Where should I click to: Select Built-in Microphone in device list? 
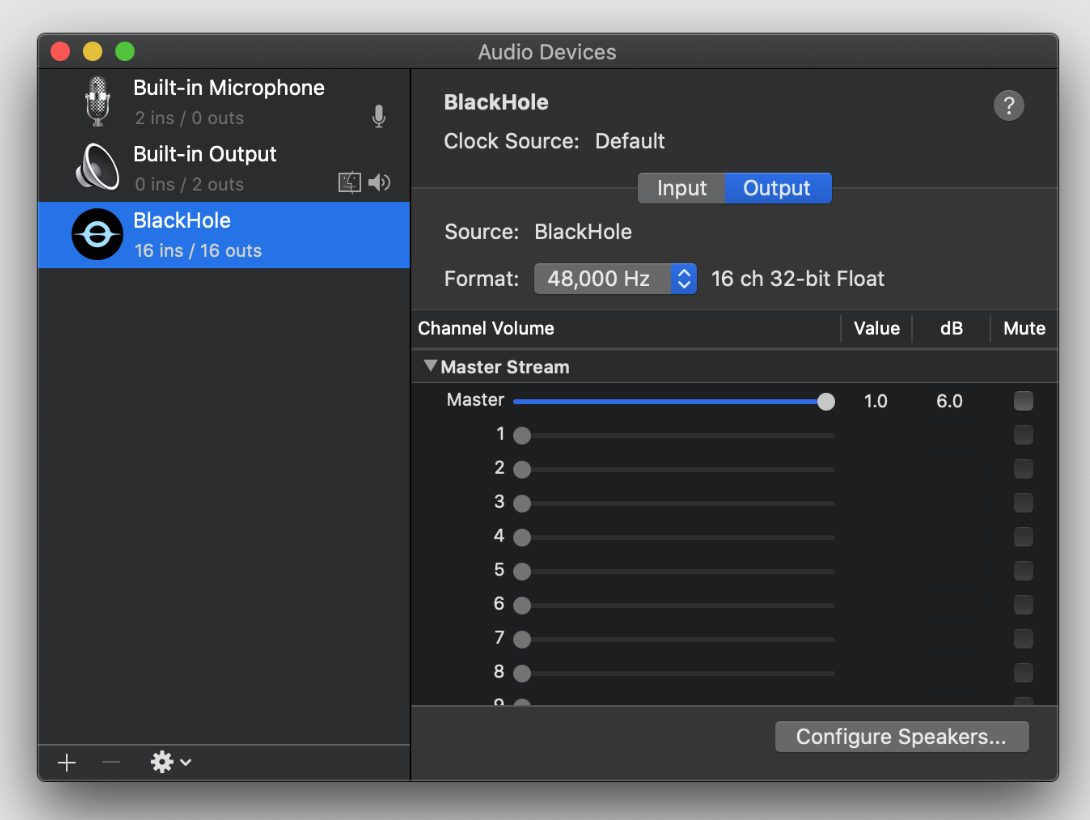click(224, 101)
